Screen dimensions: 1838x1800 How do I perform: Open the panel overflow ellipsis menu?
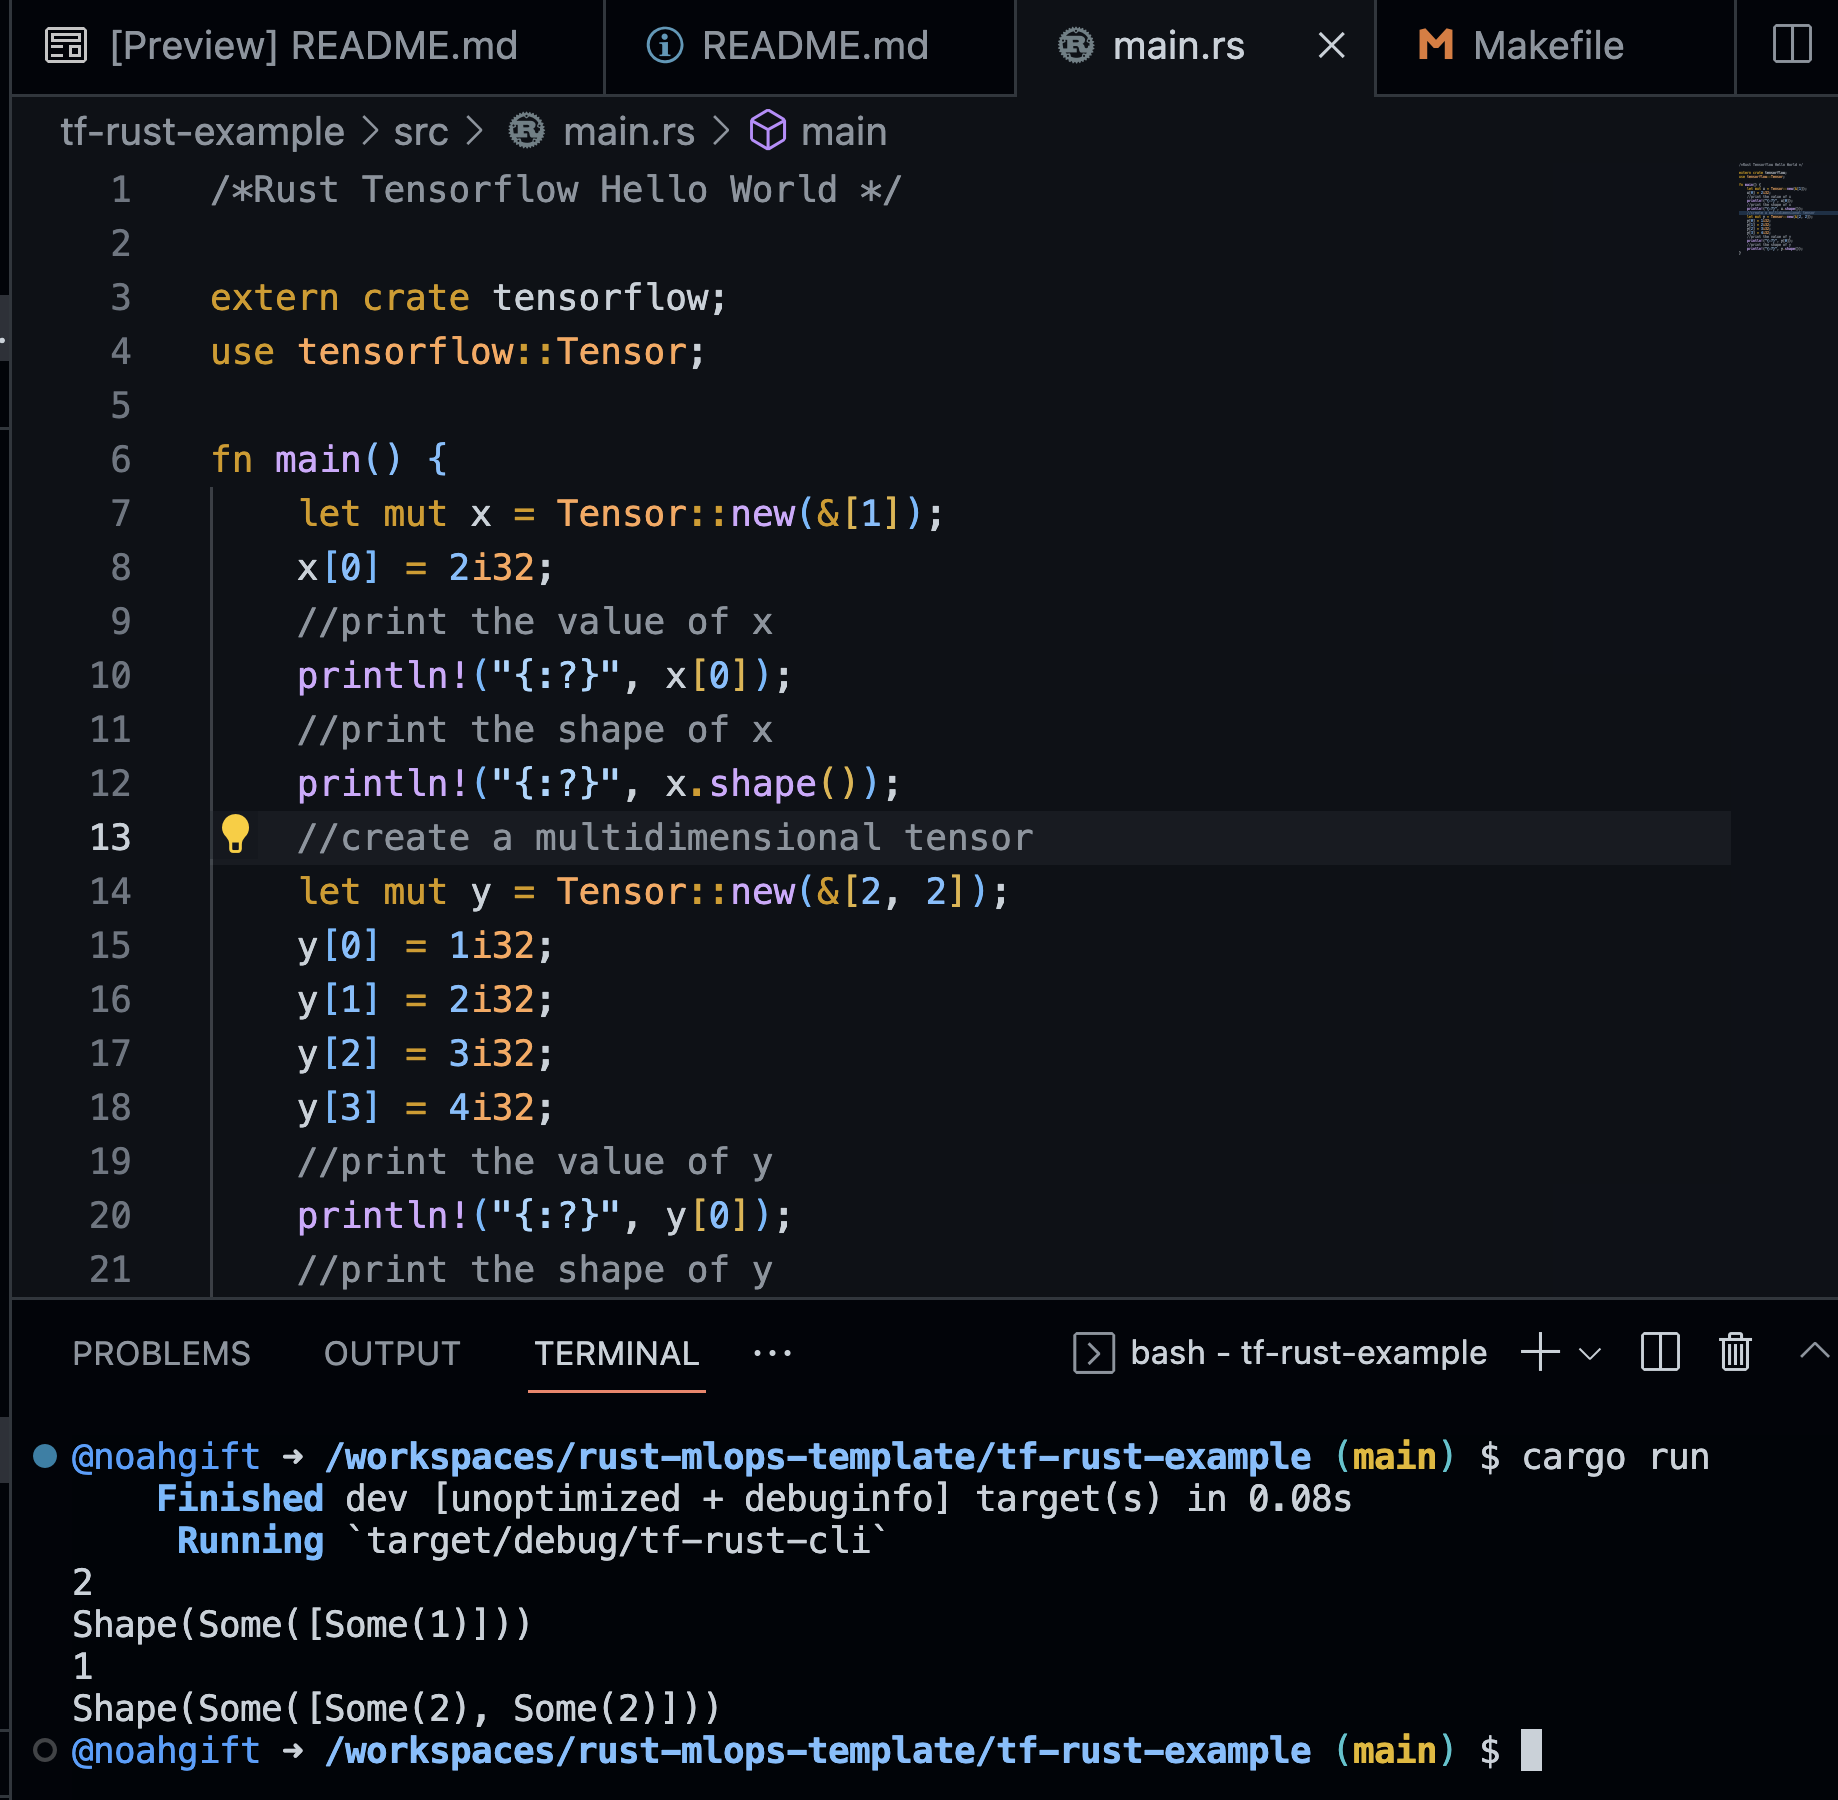pyautogui.click(x=772, y=1354)
